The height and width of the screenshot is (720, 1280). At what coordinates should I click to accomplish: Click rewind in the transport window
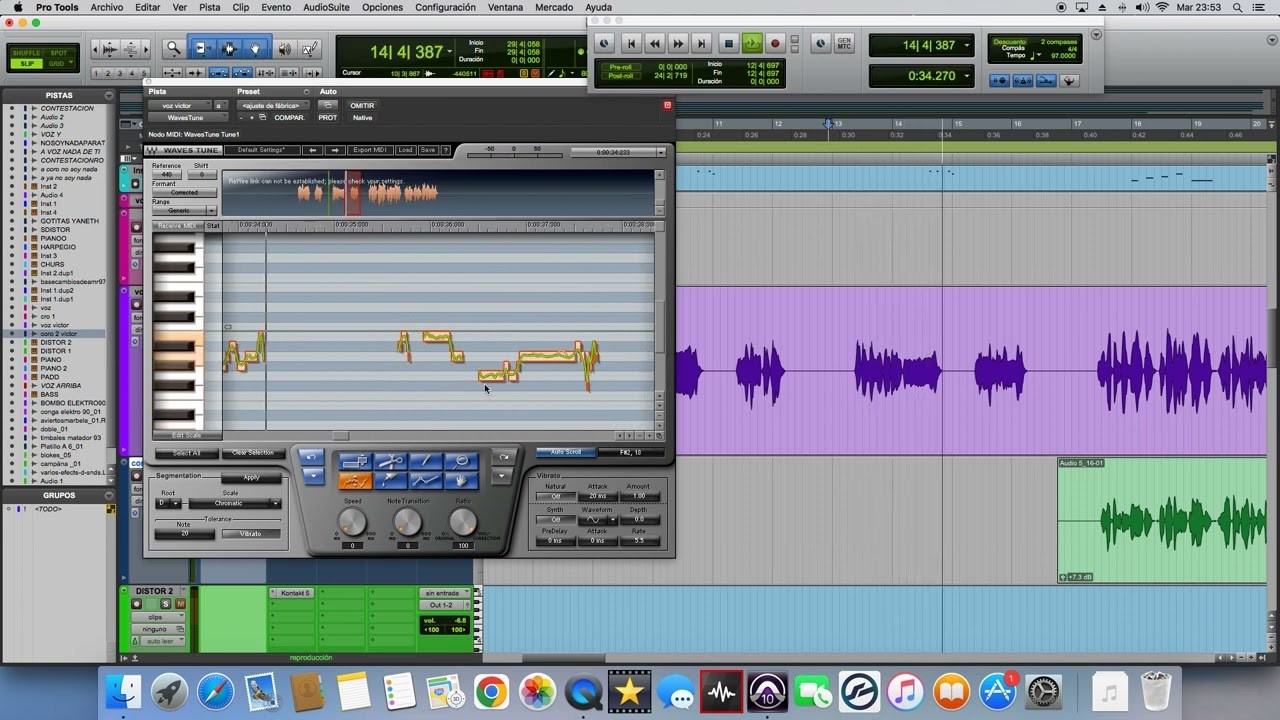[x=655, y=43]
